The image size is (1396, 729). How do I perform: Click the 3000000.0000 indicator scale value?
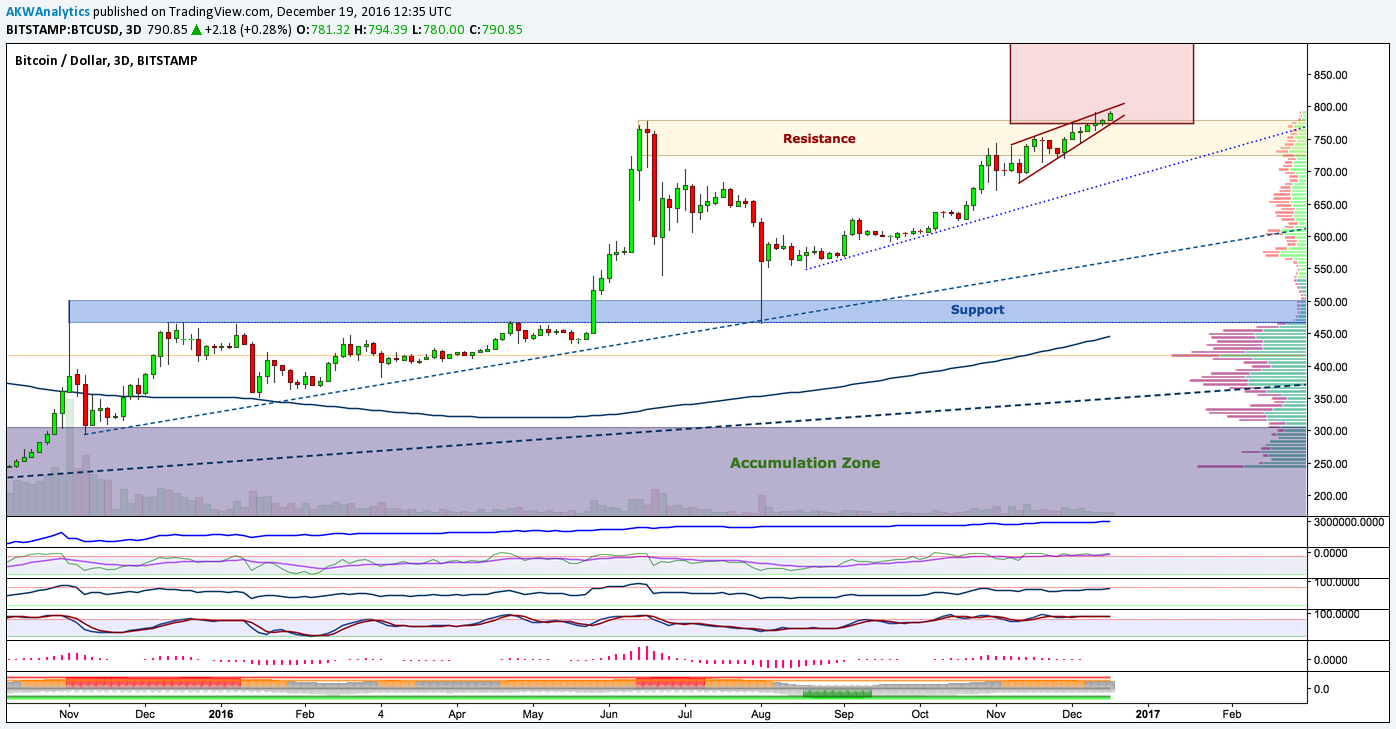pos(1349,522)
